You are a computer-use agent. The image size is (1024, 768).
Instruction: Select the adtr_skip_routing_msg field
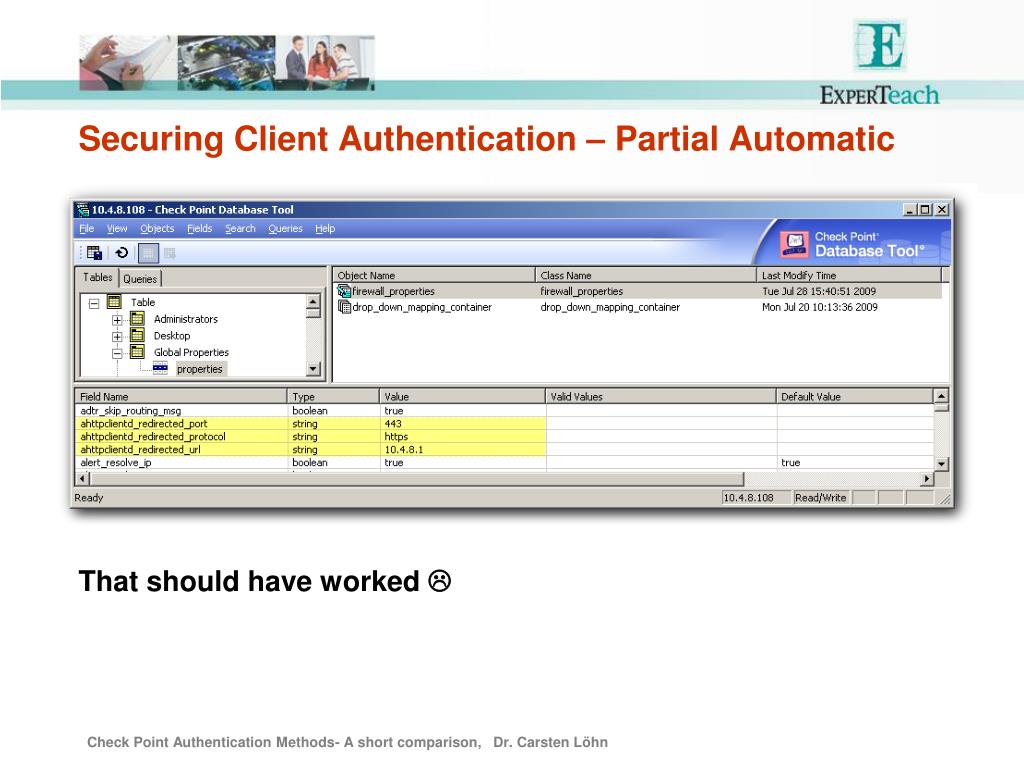131,411
